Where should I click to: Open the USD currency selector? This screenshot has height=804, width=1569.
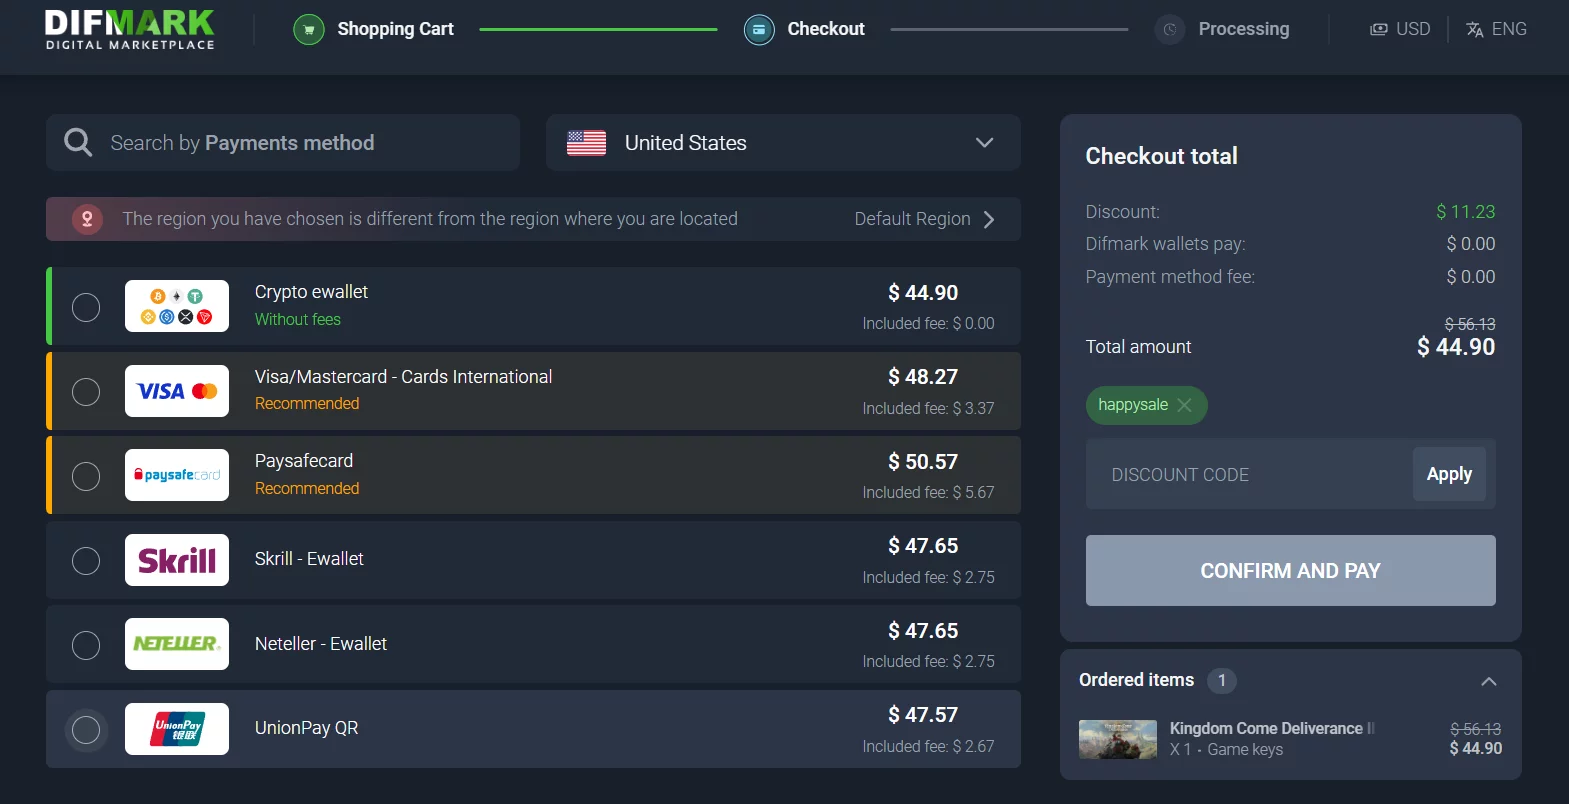[1400, 29]
